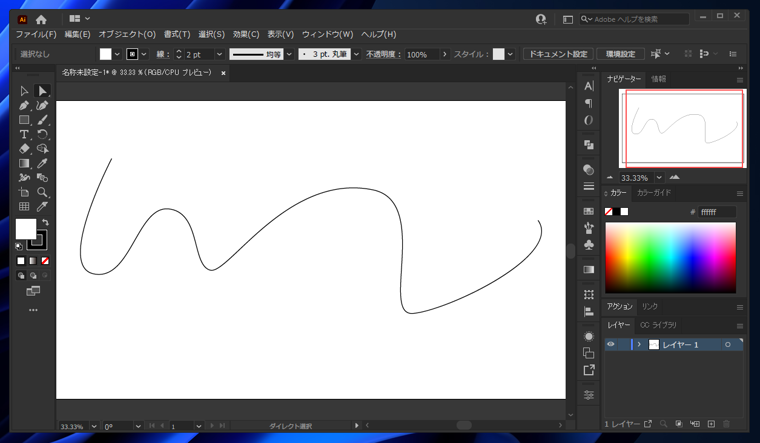The width and height of the screenshot is (760, 443).
Task: Swap fill and stroke arrow icon
Action: coord(45,222)
